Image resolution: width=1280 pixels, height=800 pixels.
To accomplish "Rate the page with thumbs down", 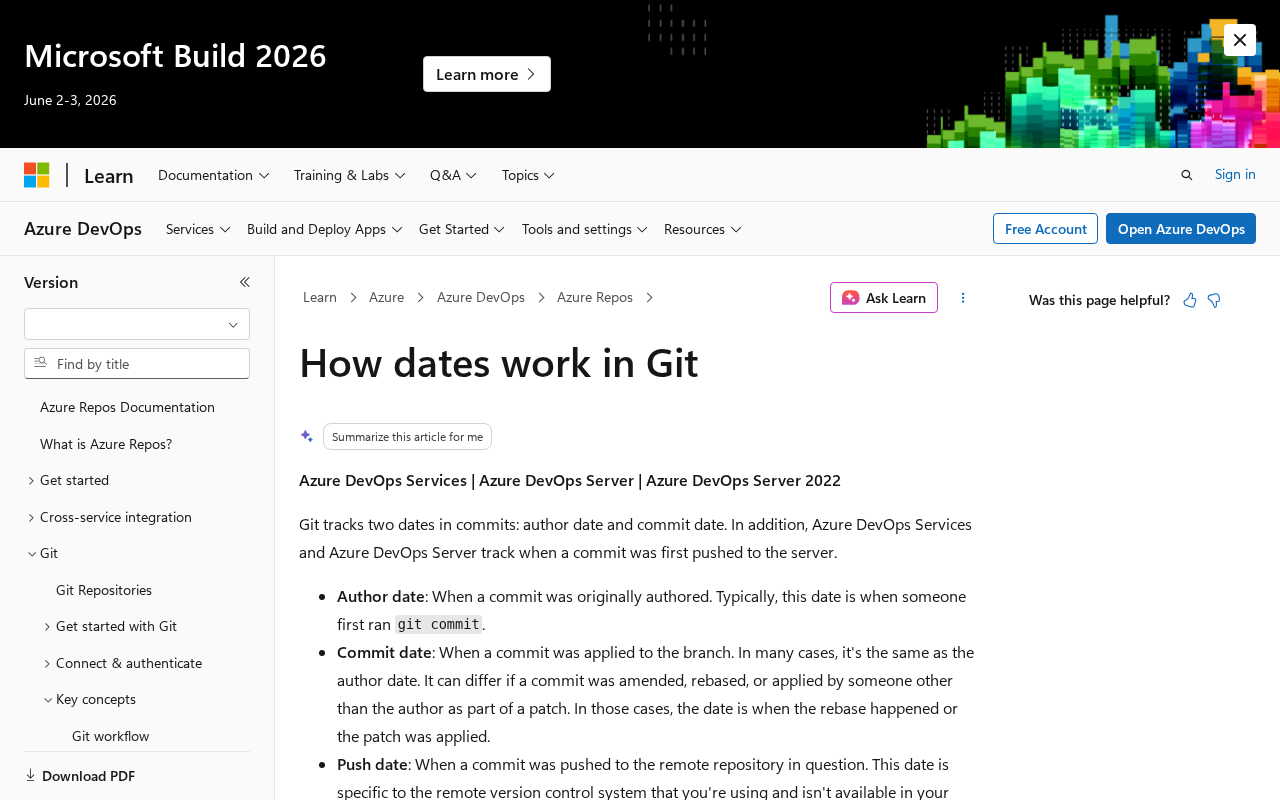I will [x=1214, y=300].
